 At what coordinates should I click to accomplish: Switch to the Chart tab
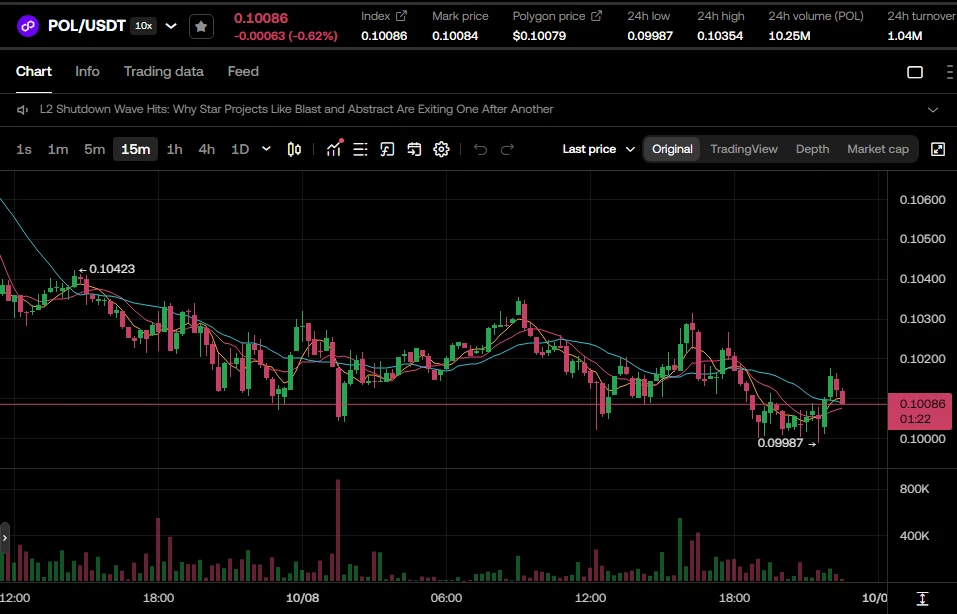click(34, 71)
